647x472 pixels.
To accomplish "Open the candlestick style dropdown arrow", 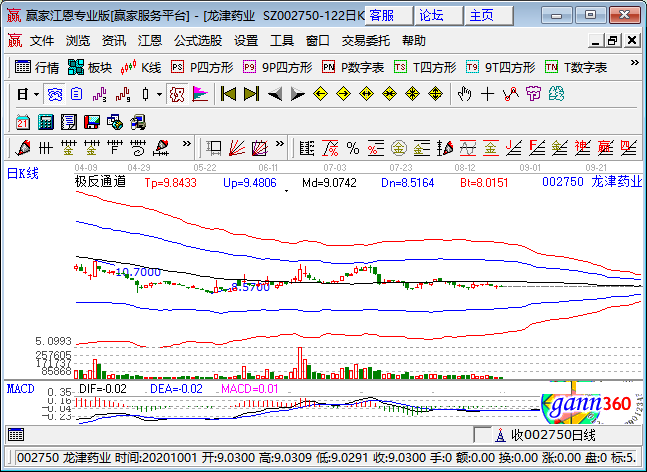I will click(x=159, y=94).
